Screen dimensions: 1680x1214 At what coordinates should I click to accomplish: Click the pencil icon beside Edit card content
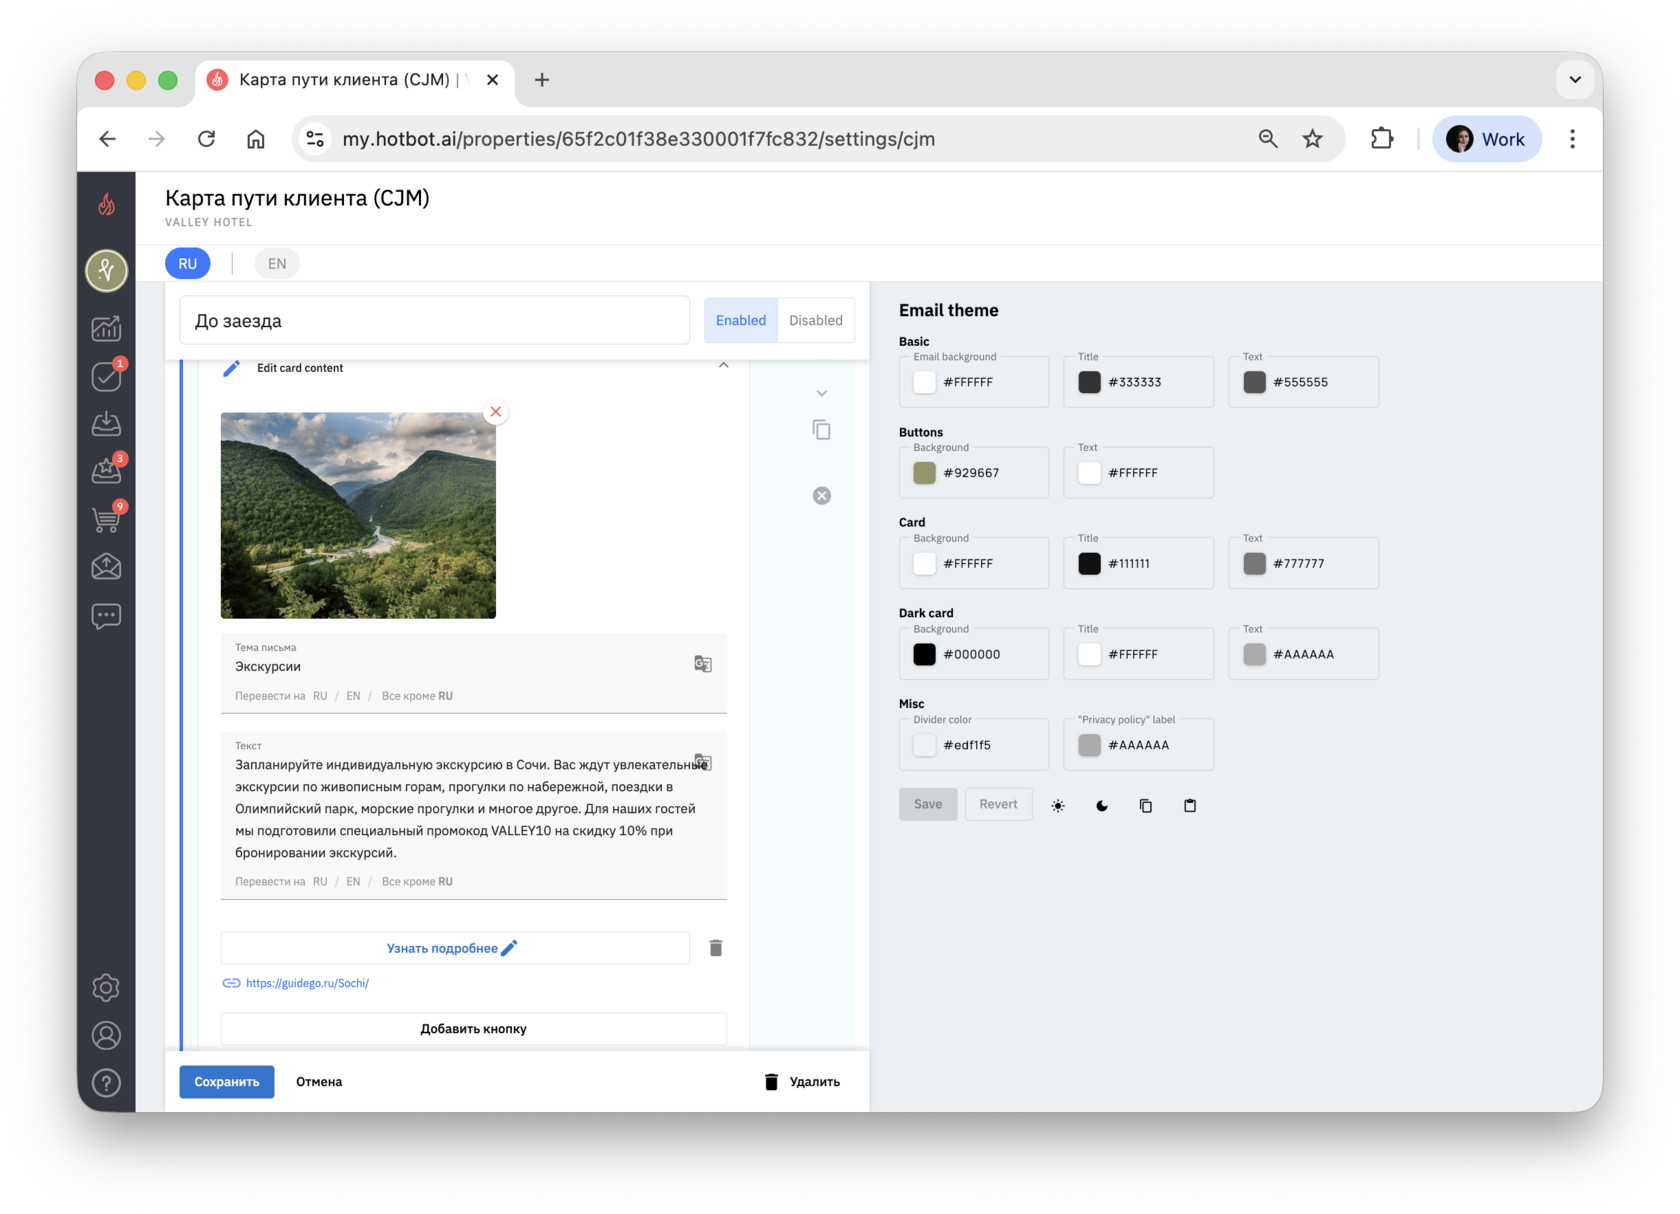(x=231, y=368)
